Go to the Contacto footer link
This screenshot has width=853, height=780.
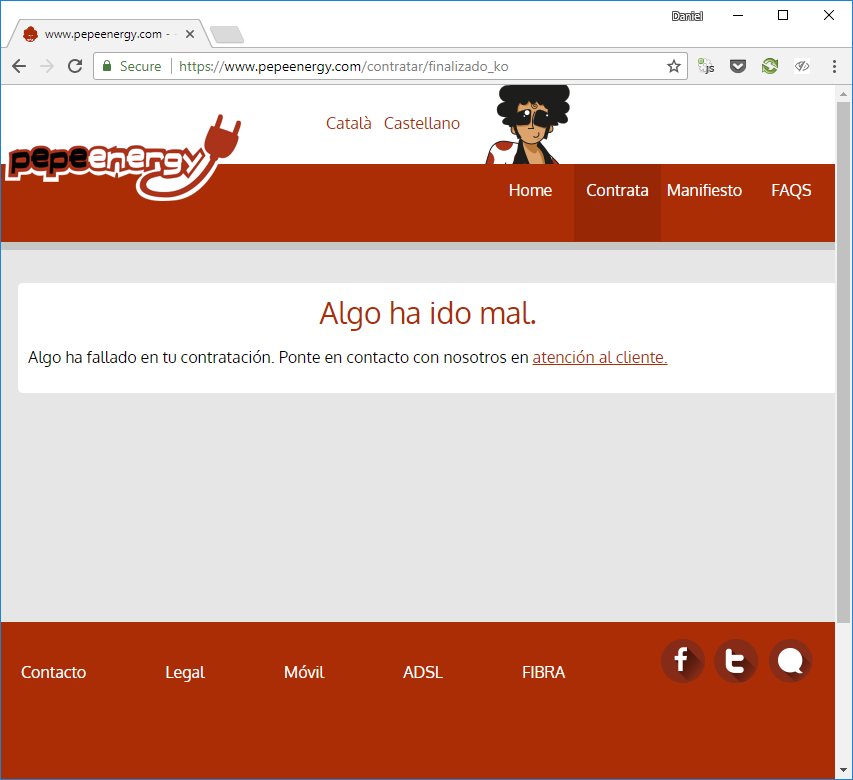[x=53, y=672]
